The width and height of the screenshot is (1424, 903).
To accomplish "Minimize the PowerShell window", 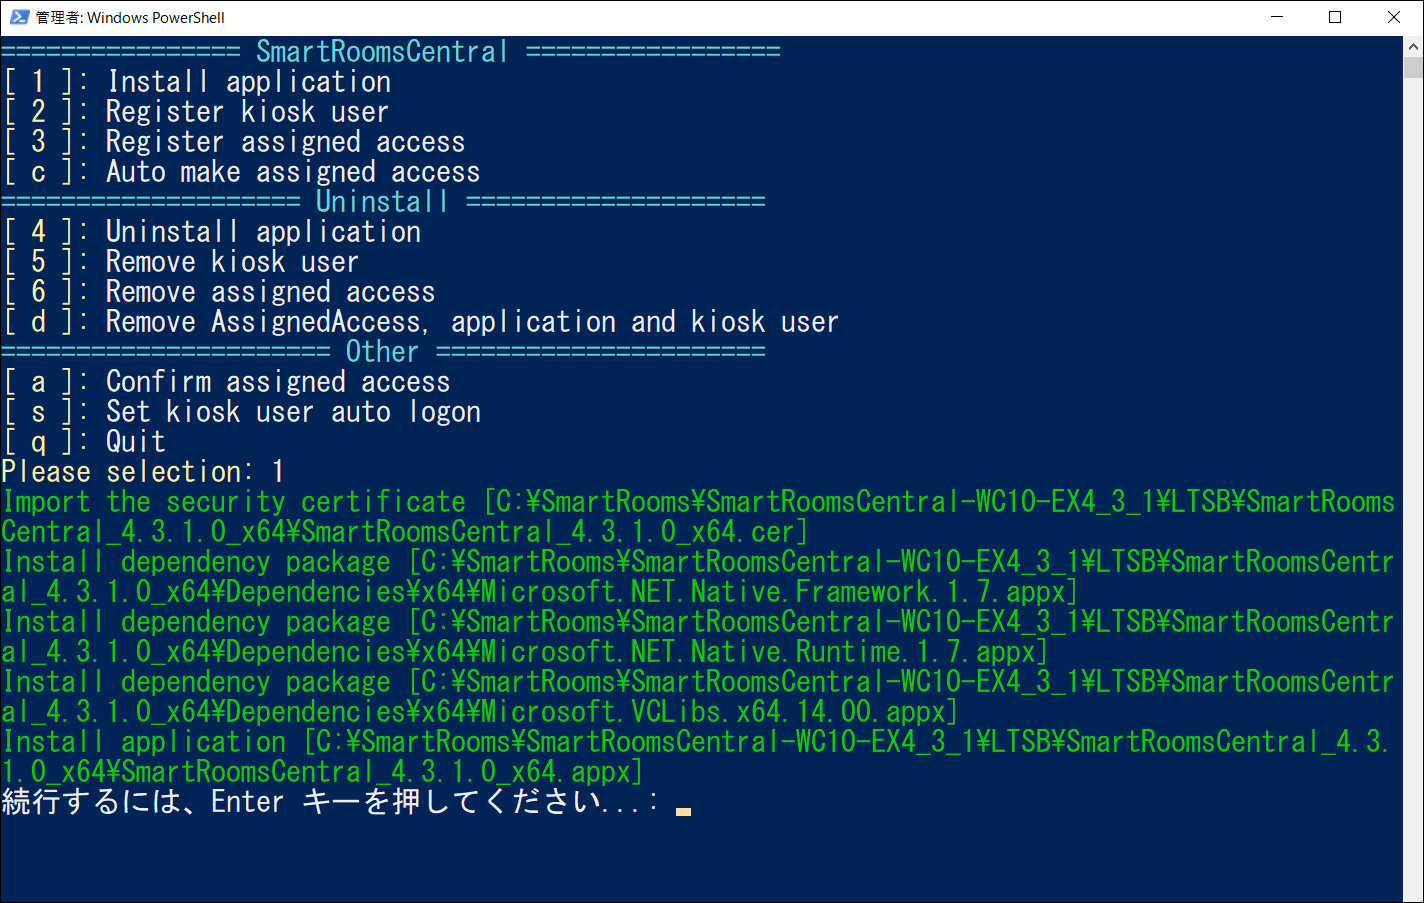I will point(1277,17).
